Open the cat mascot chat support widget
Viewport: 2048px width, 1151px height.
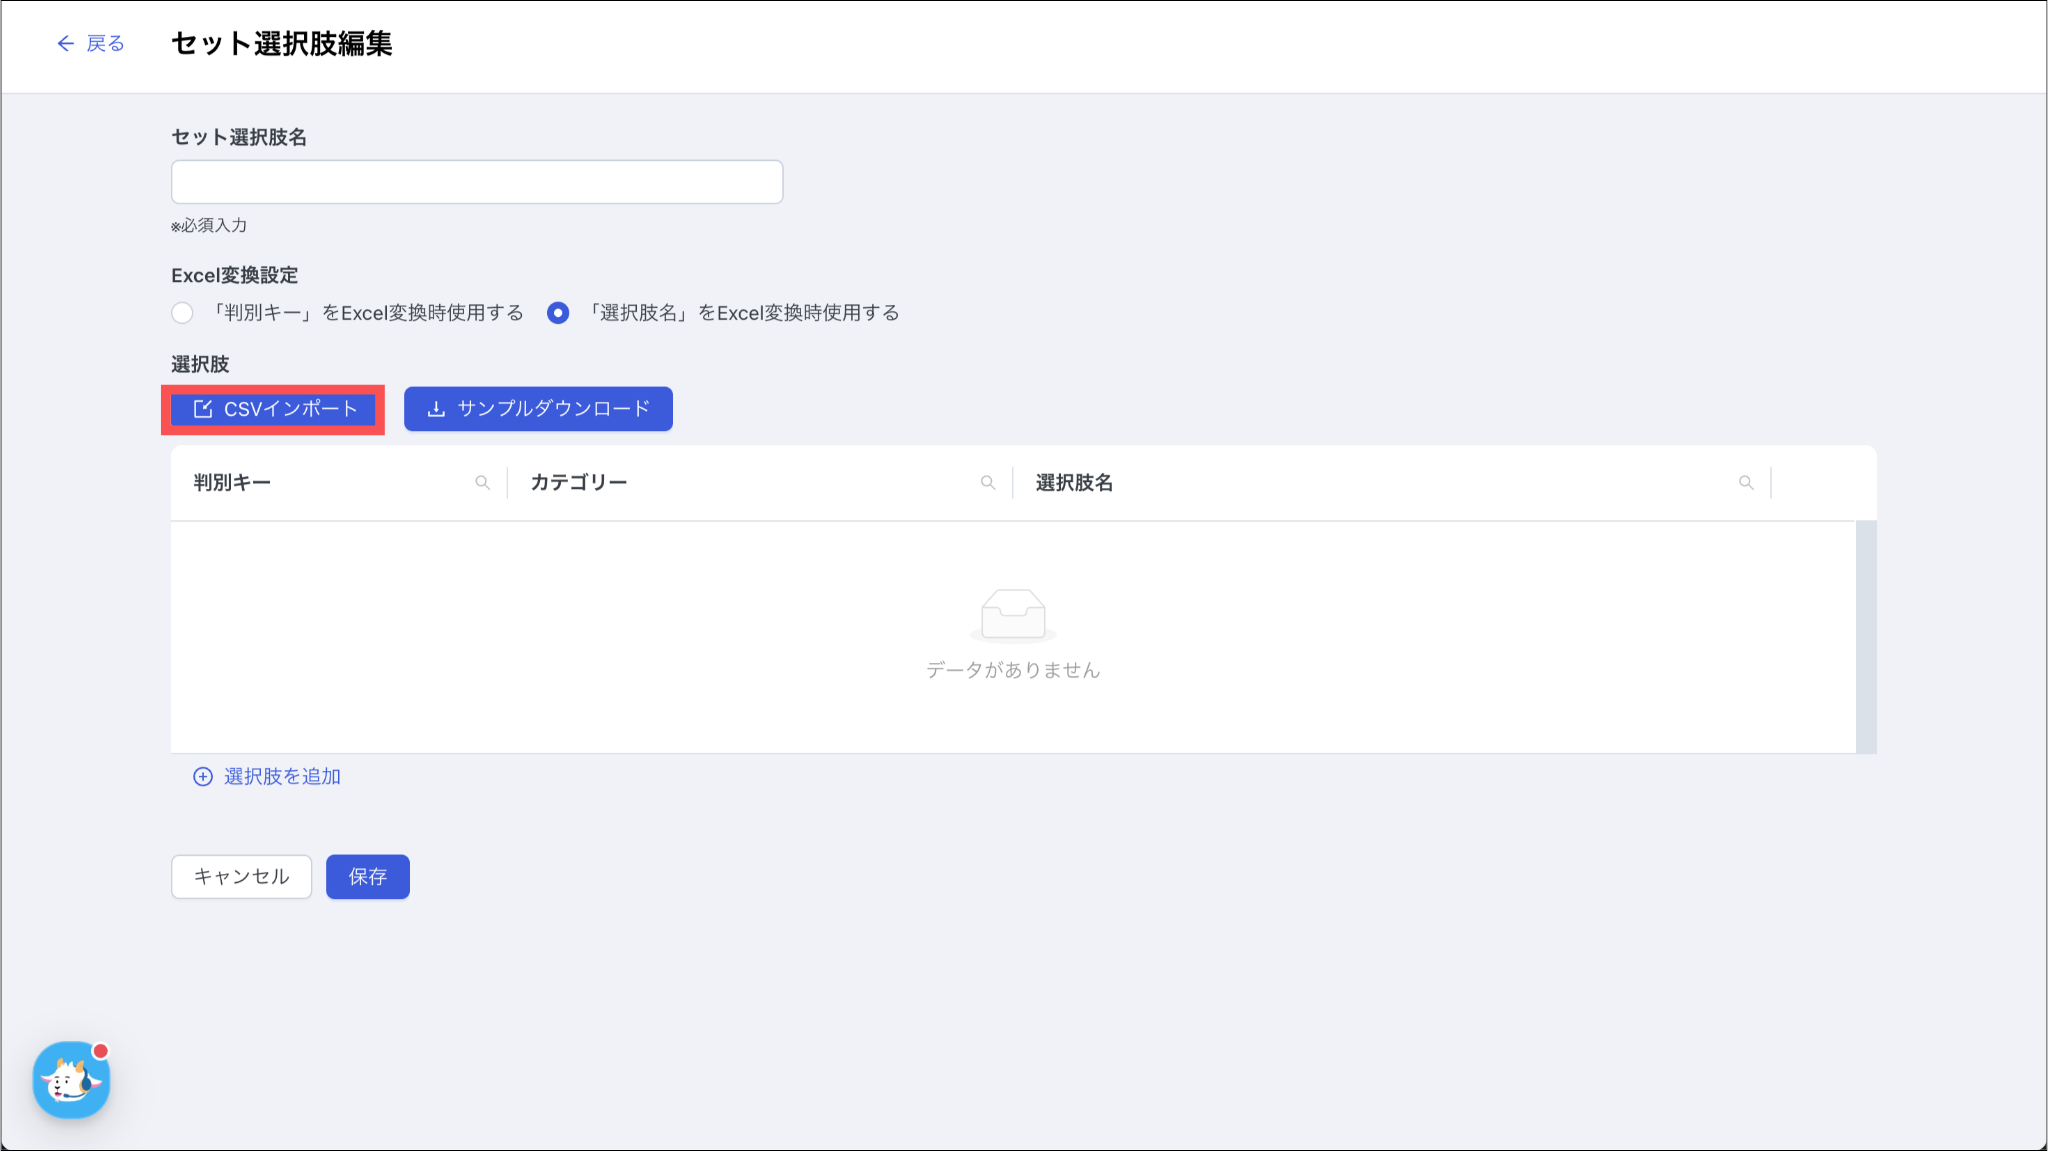(x=71, y=1080)
